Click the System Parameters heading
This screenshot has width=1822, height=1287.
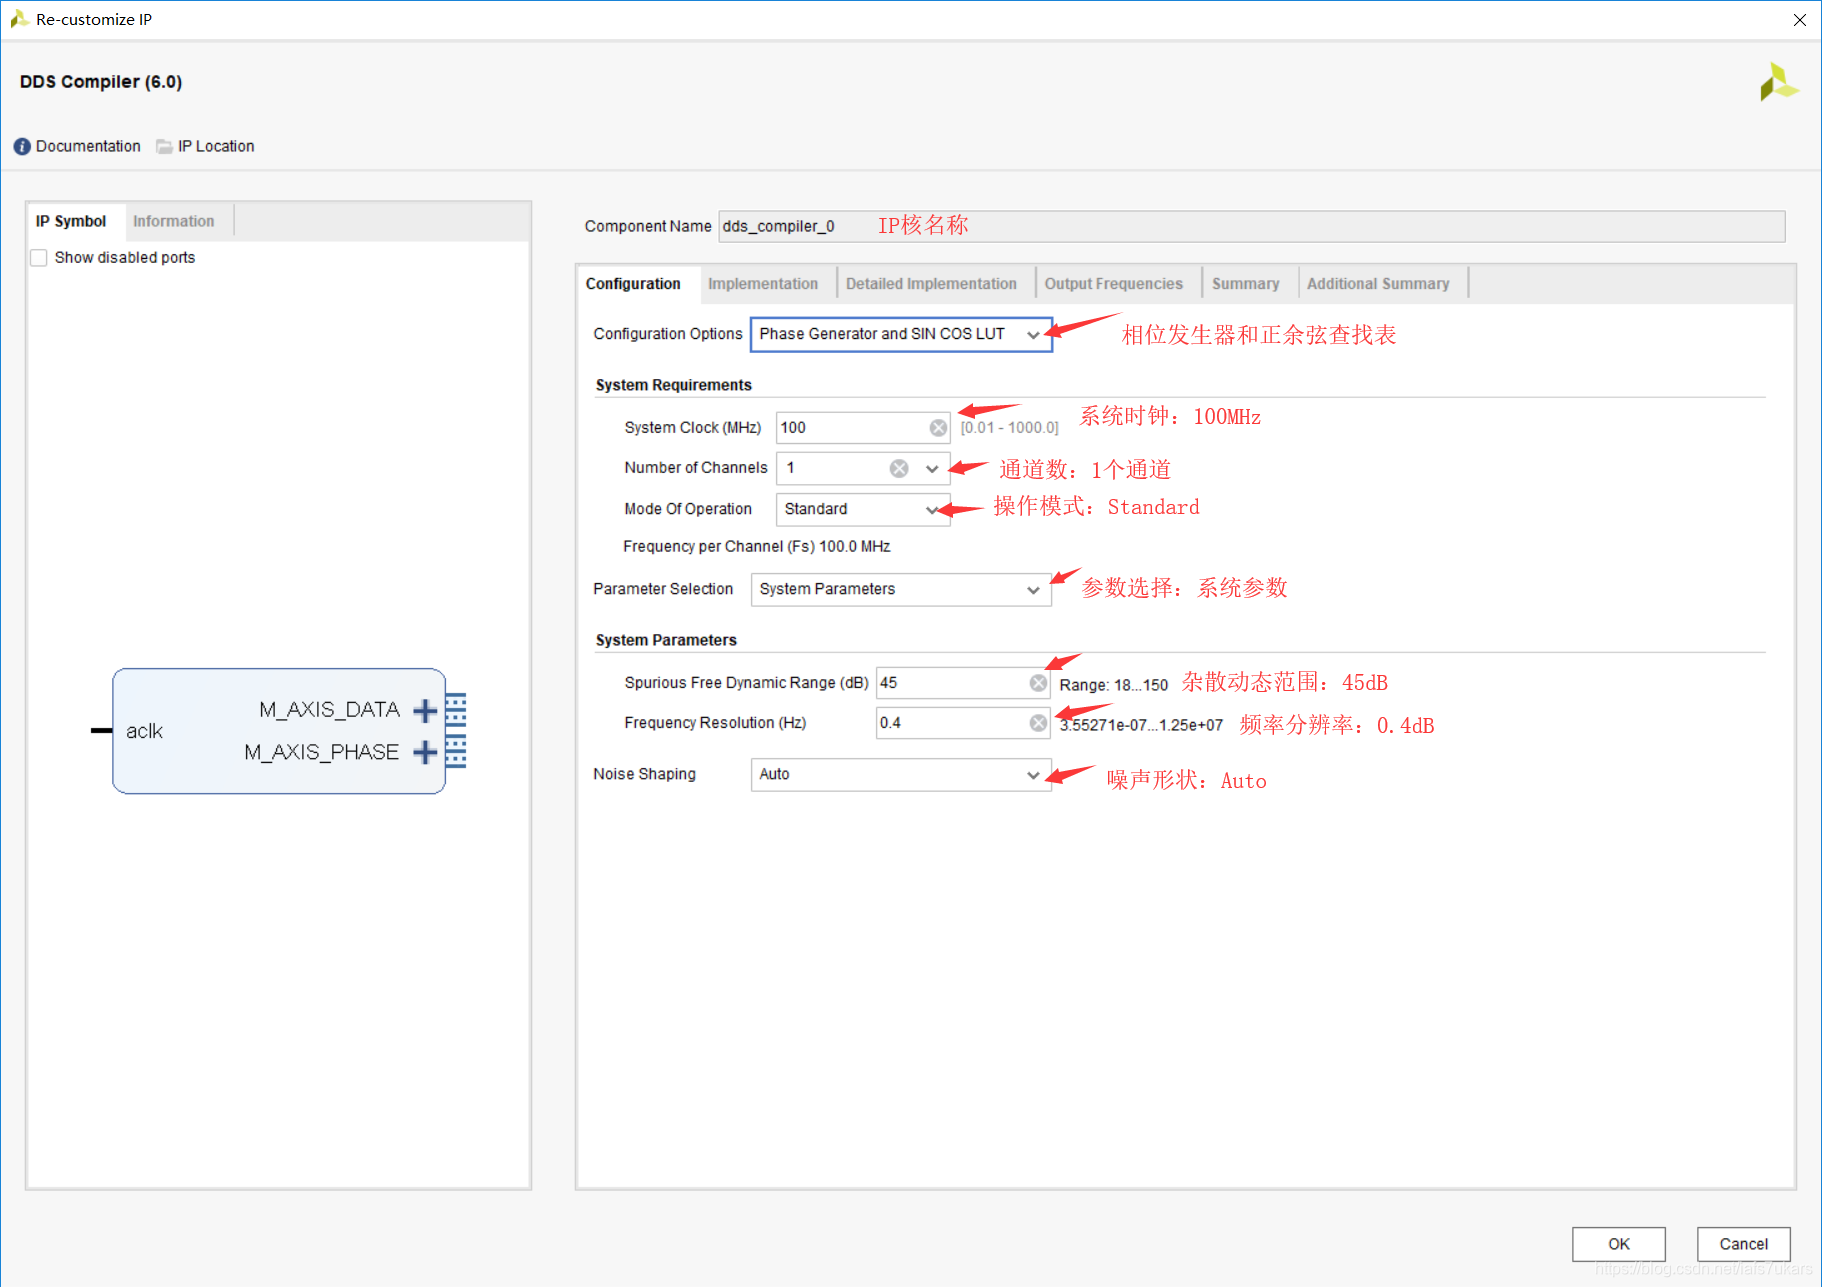(666, 640)
